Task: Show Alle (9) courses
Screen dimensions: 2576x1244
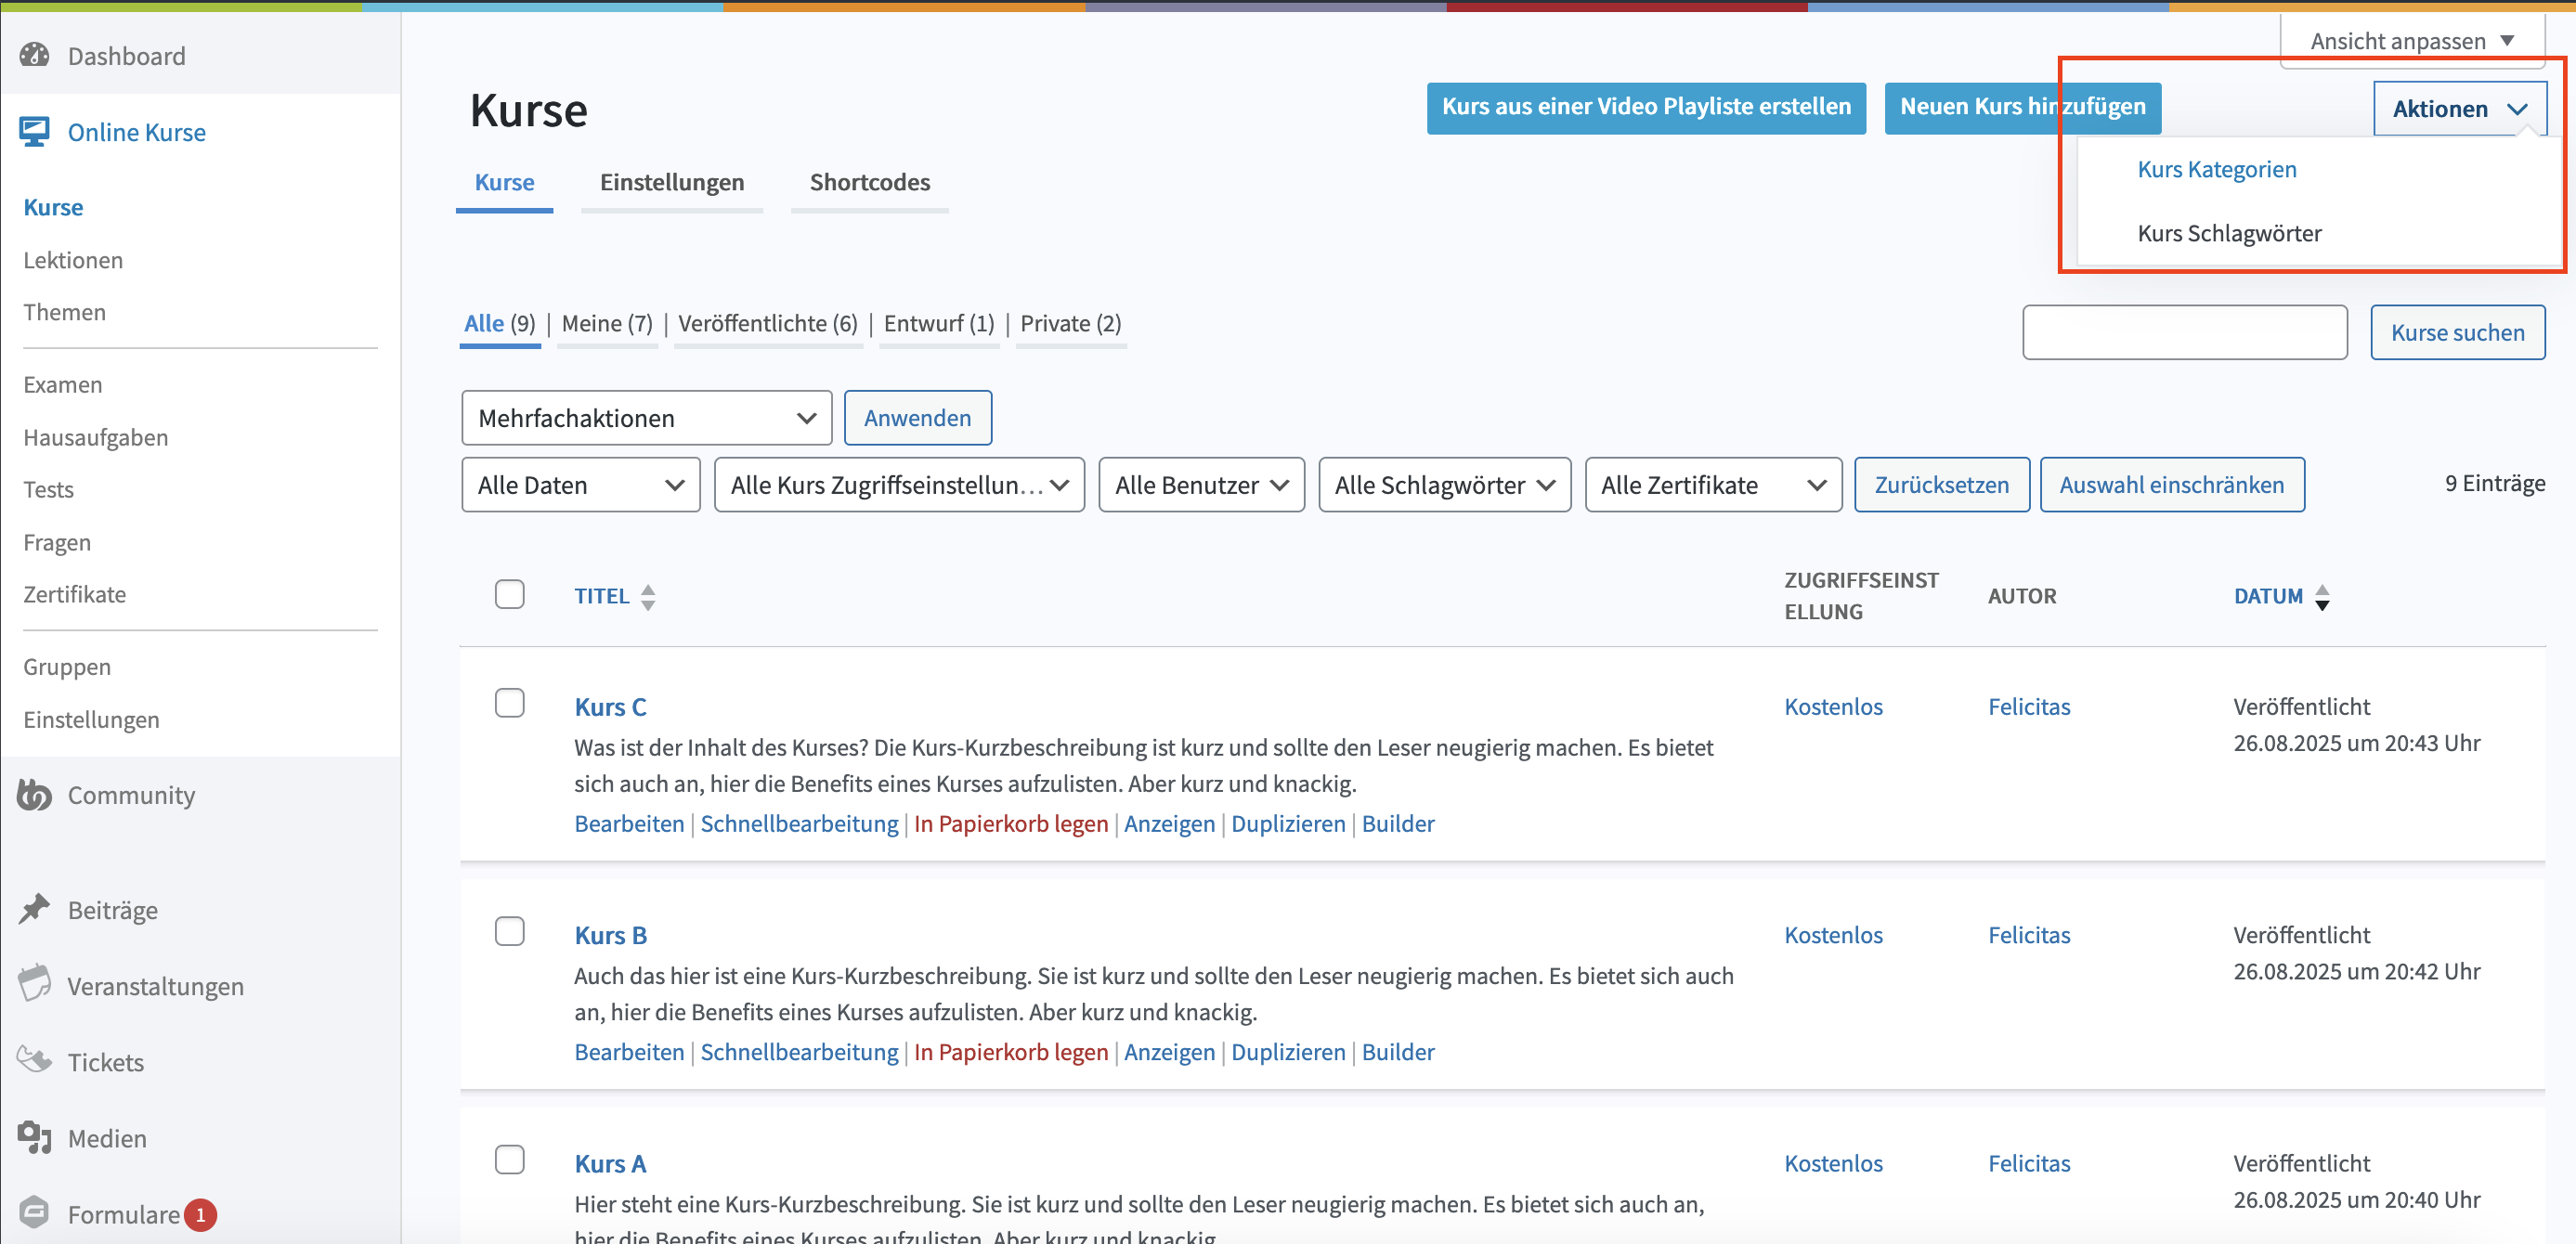Action: (499, 323)
